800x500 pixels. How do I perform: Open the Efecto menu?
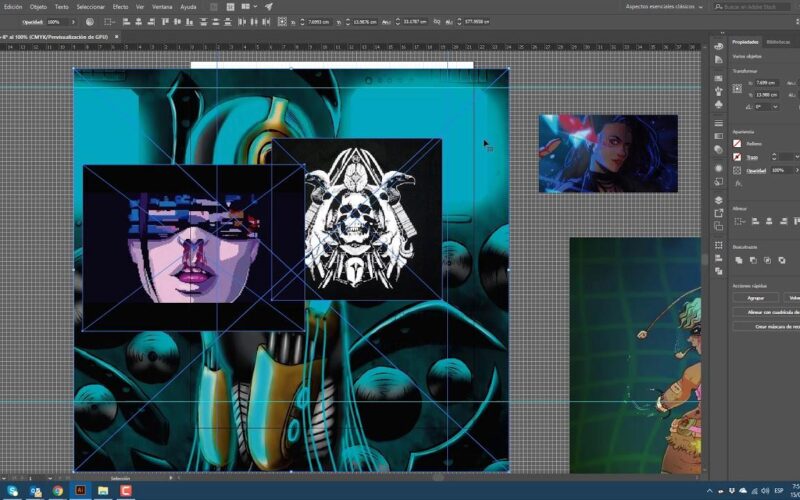[120, 7]
